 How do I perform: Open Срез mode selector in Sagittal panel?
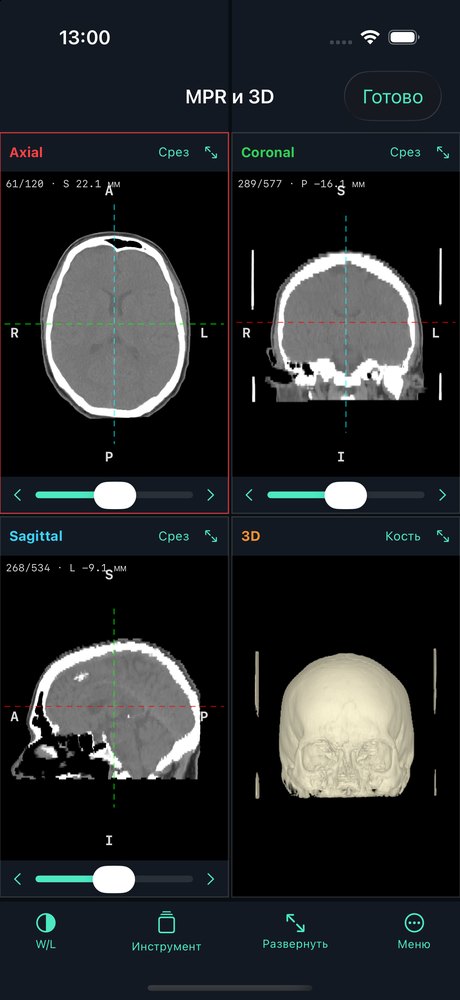coord(174,536)
